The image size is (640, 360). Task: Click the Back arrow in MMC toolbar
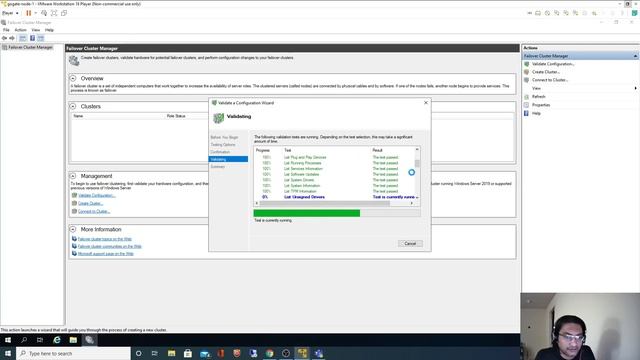point(4,38)
